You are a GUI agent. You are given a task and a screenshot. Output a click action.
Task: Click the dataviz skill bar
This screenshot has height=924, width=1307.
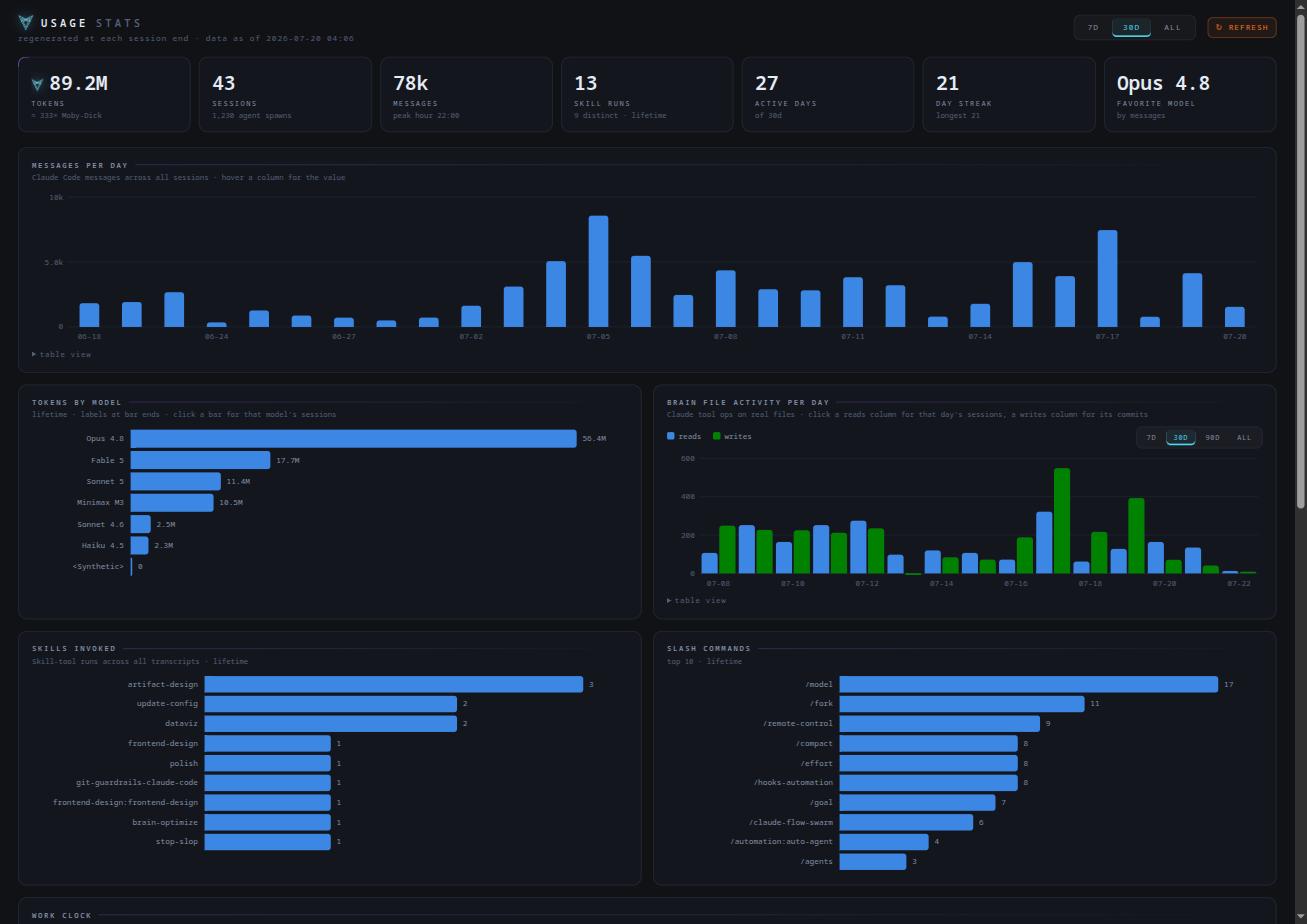(331, 723)
